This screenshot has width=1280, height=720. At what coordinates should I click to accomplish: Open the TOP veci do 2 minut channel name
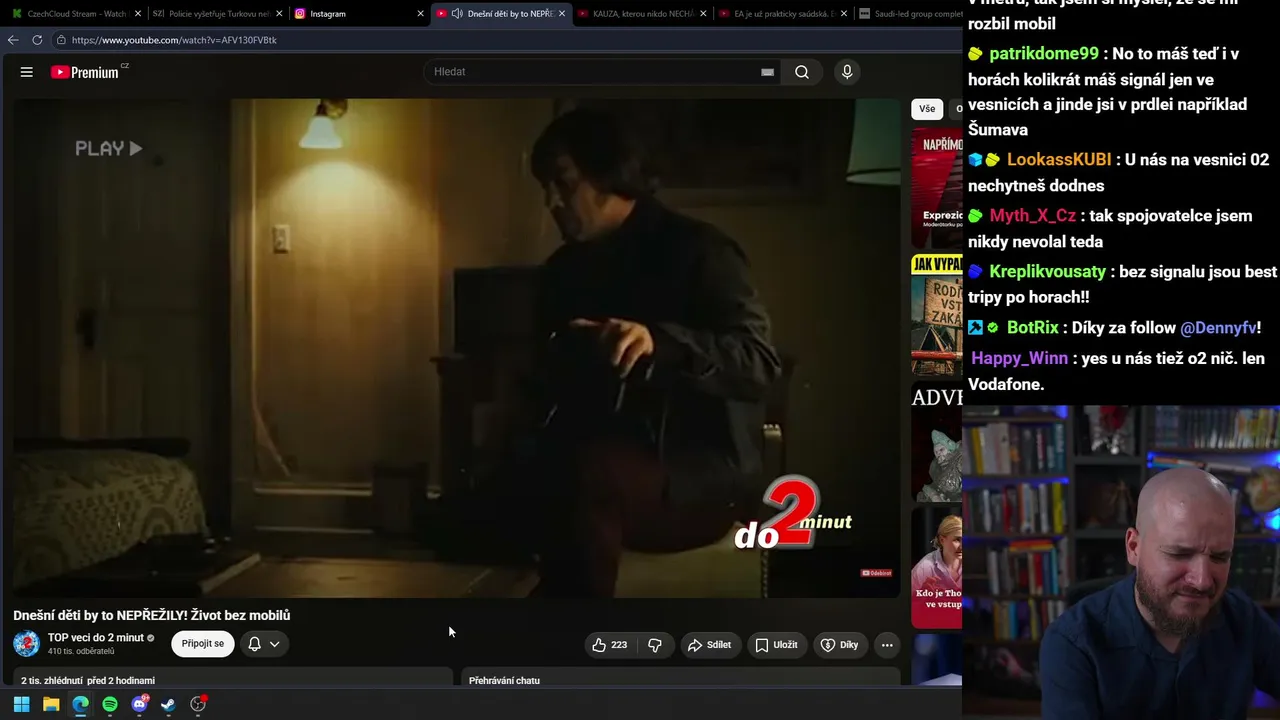[96, 638]
